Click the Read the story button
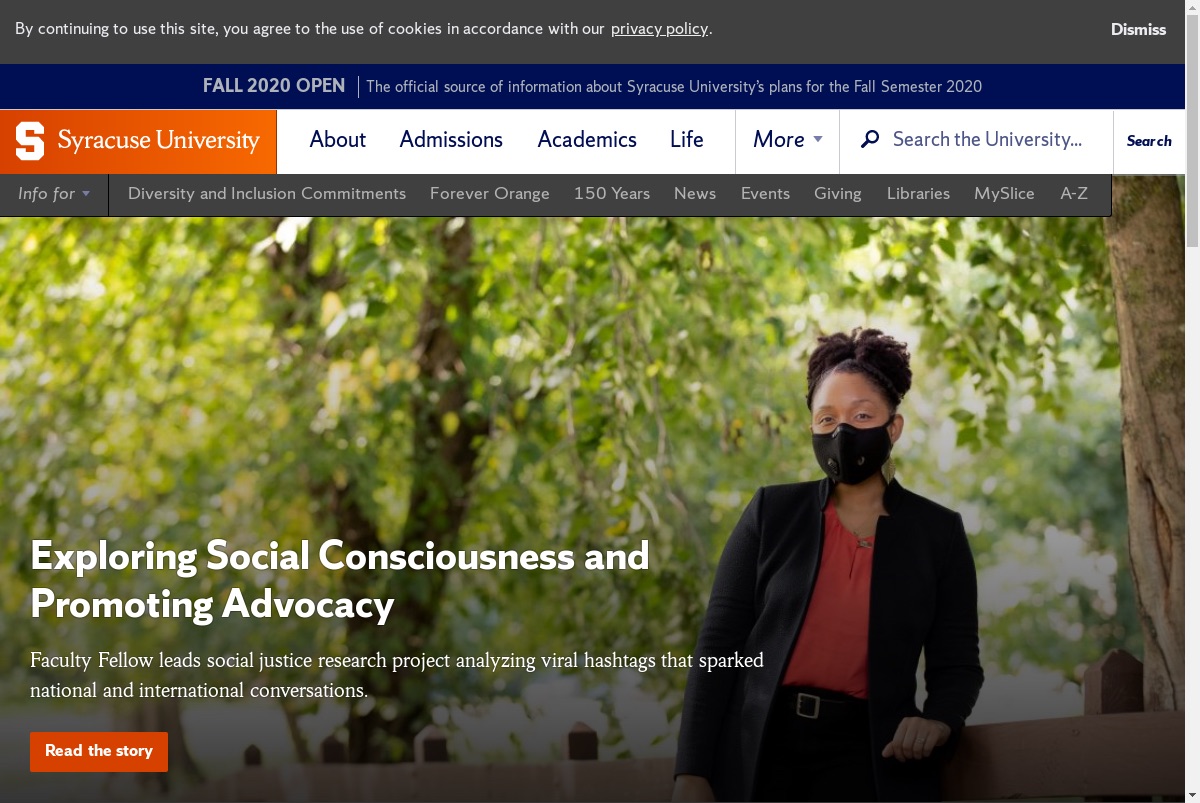Image resolution: width=1200 pixels, height=803 pixels. click(99, 751)
